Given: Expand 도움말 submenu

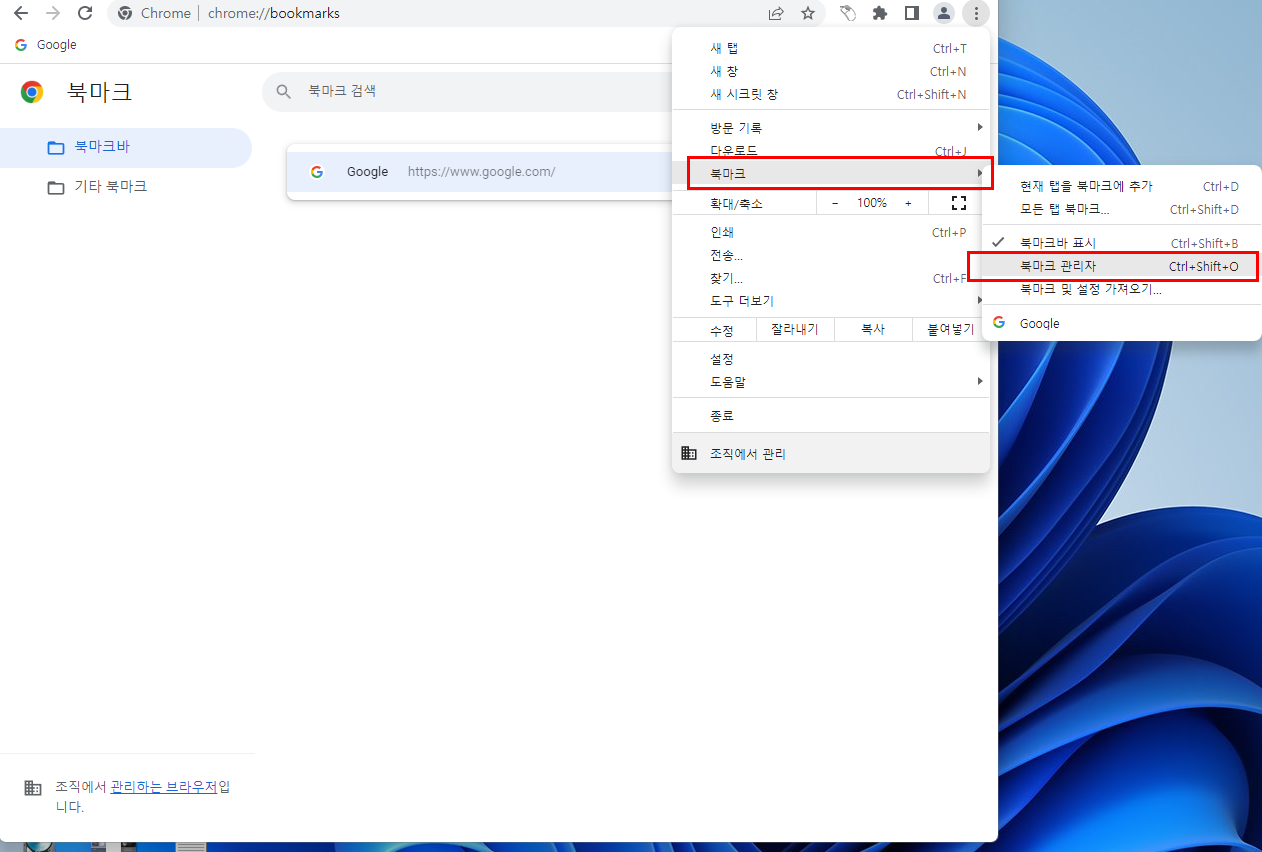Looking at the screenshot, I should pos(831,382).
